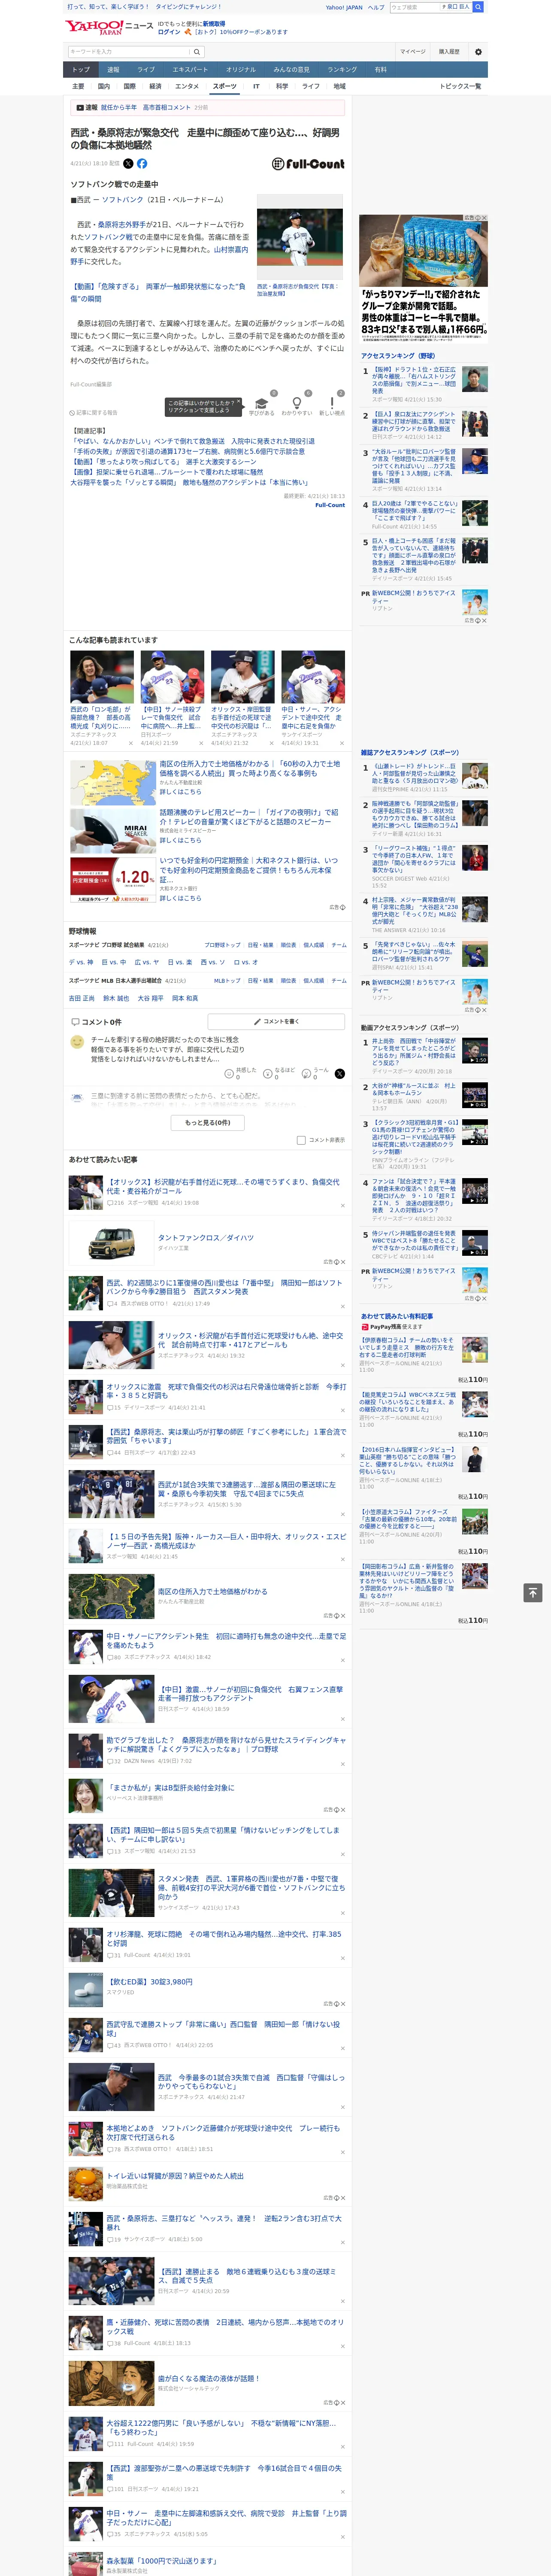Click the 記事に関する報告 report icon link
This screenshot has width=551, height=2576.
[x=94, y=412]
